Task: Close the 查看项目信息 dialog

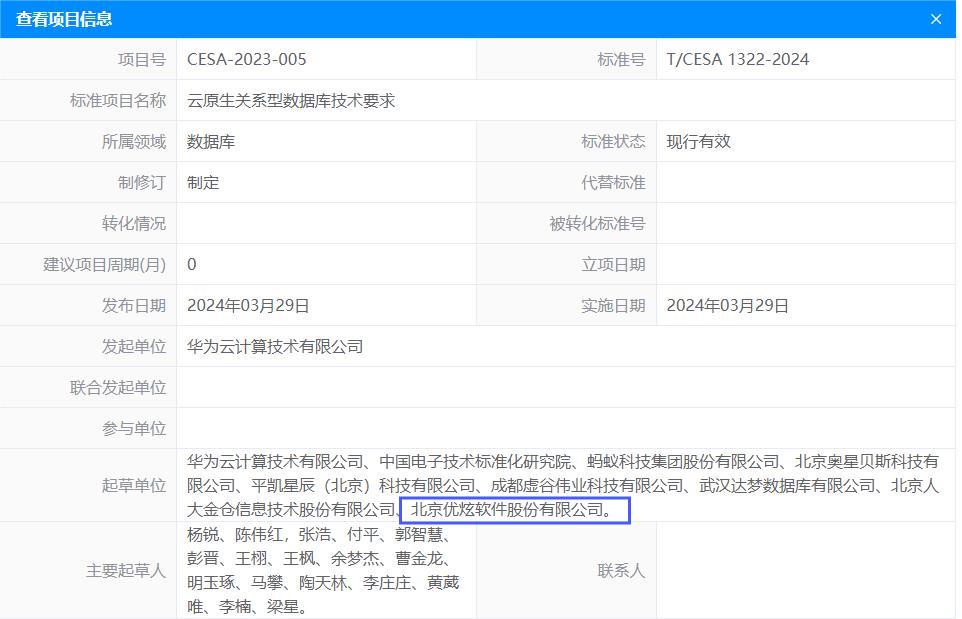Action: (936, 19)
